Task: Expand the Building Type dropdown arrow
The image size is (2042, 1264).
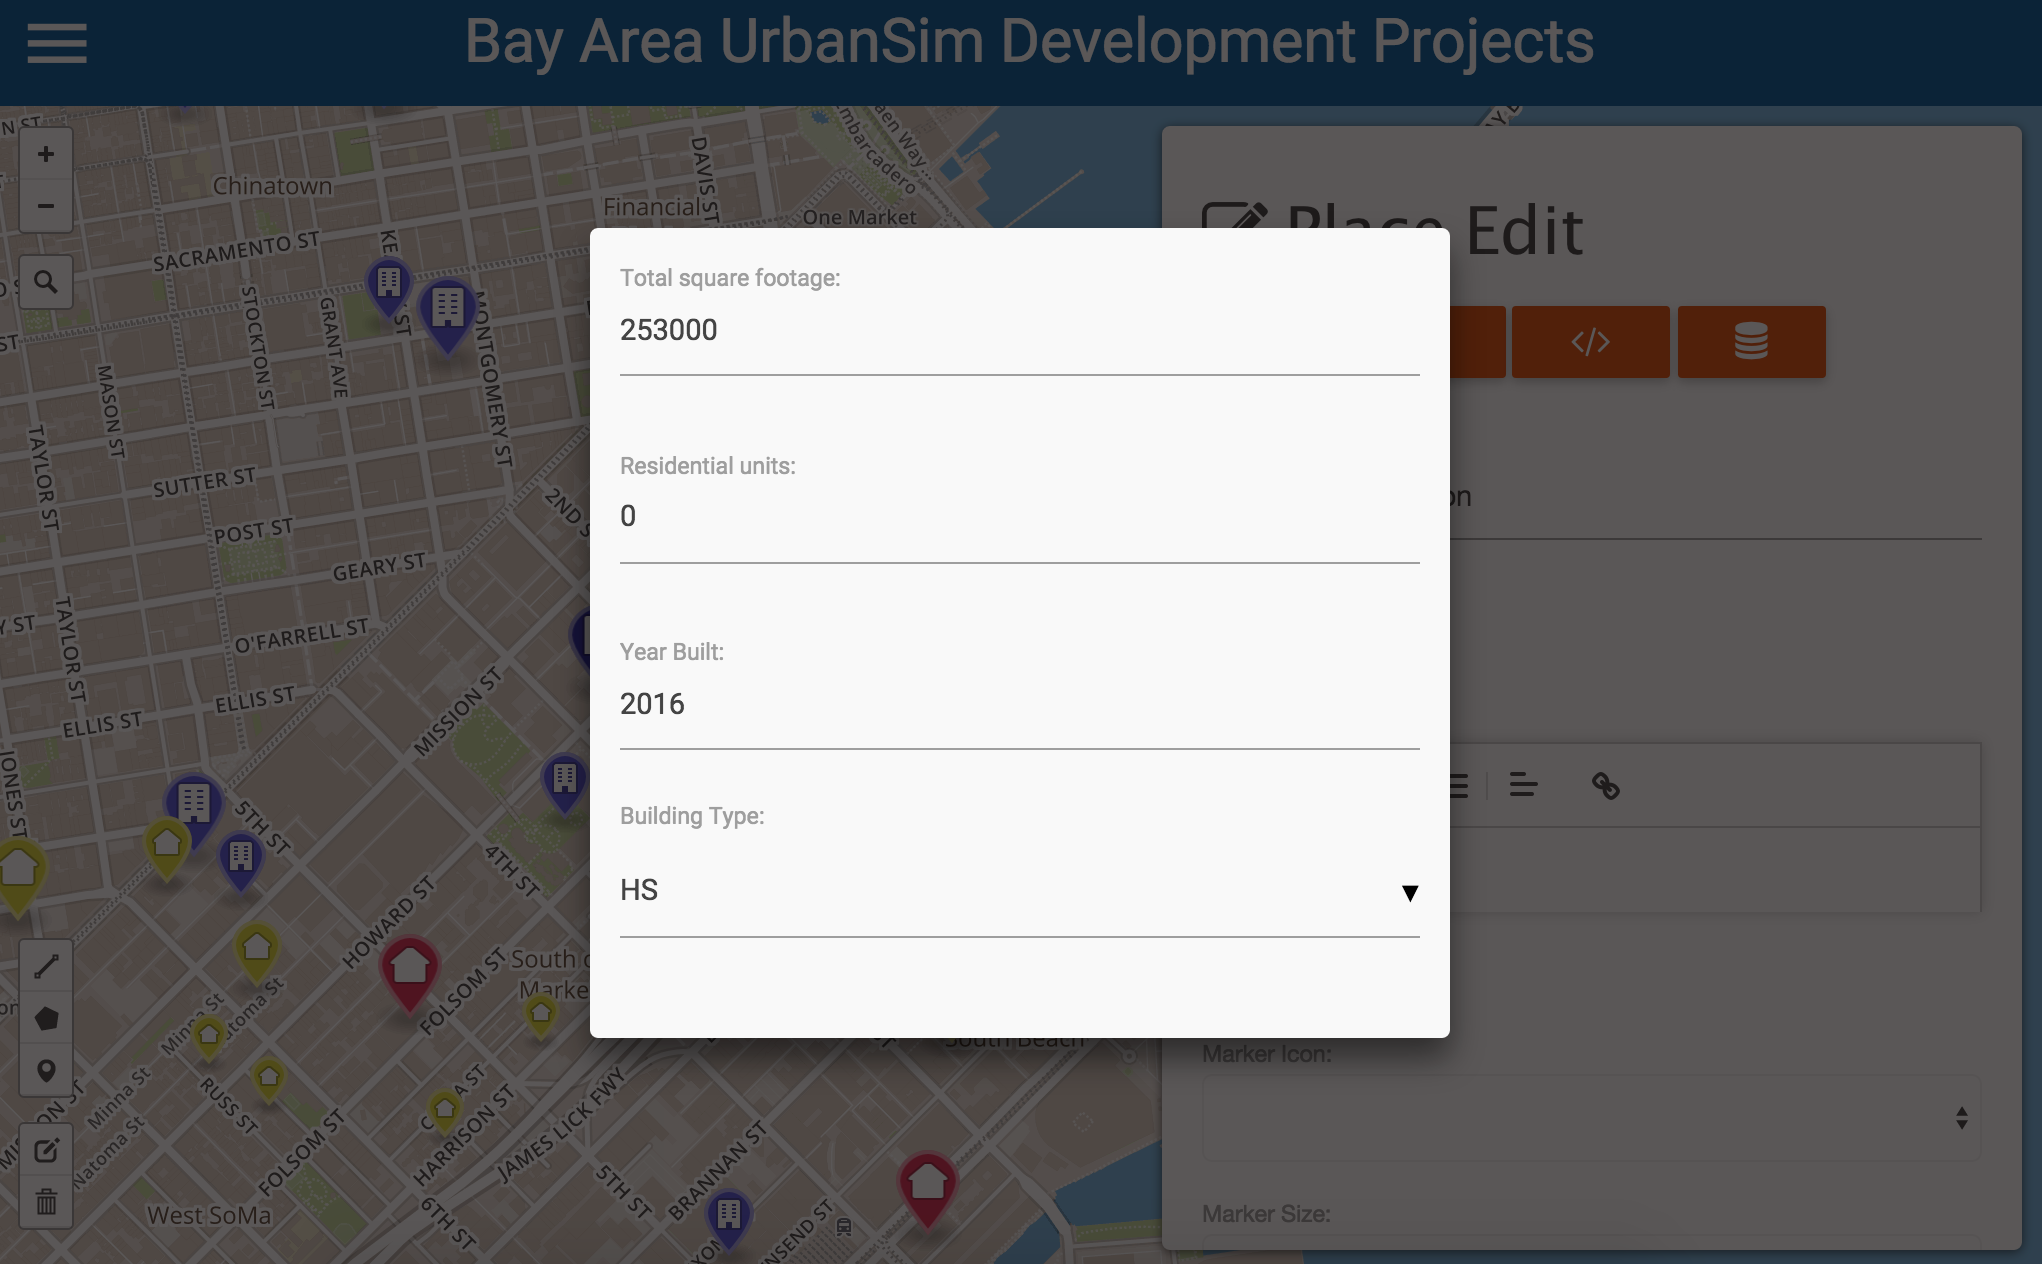Action: pos(1409,892)
